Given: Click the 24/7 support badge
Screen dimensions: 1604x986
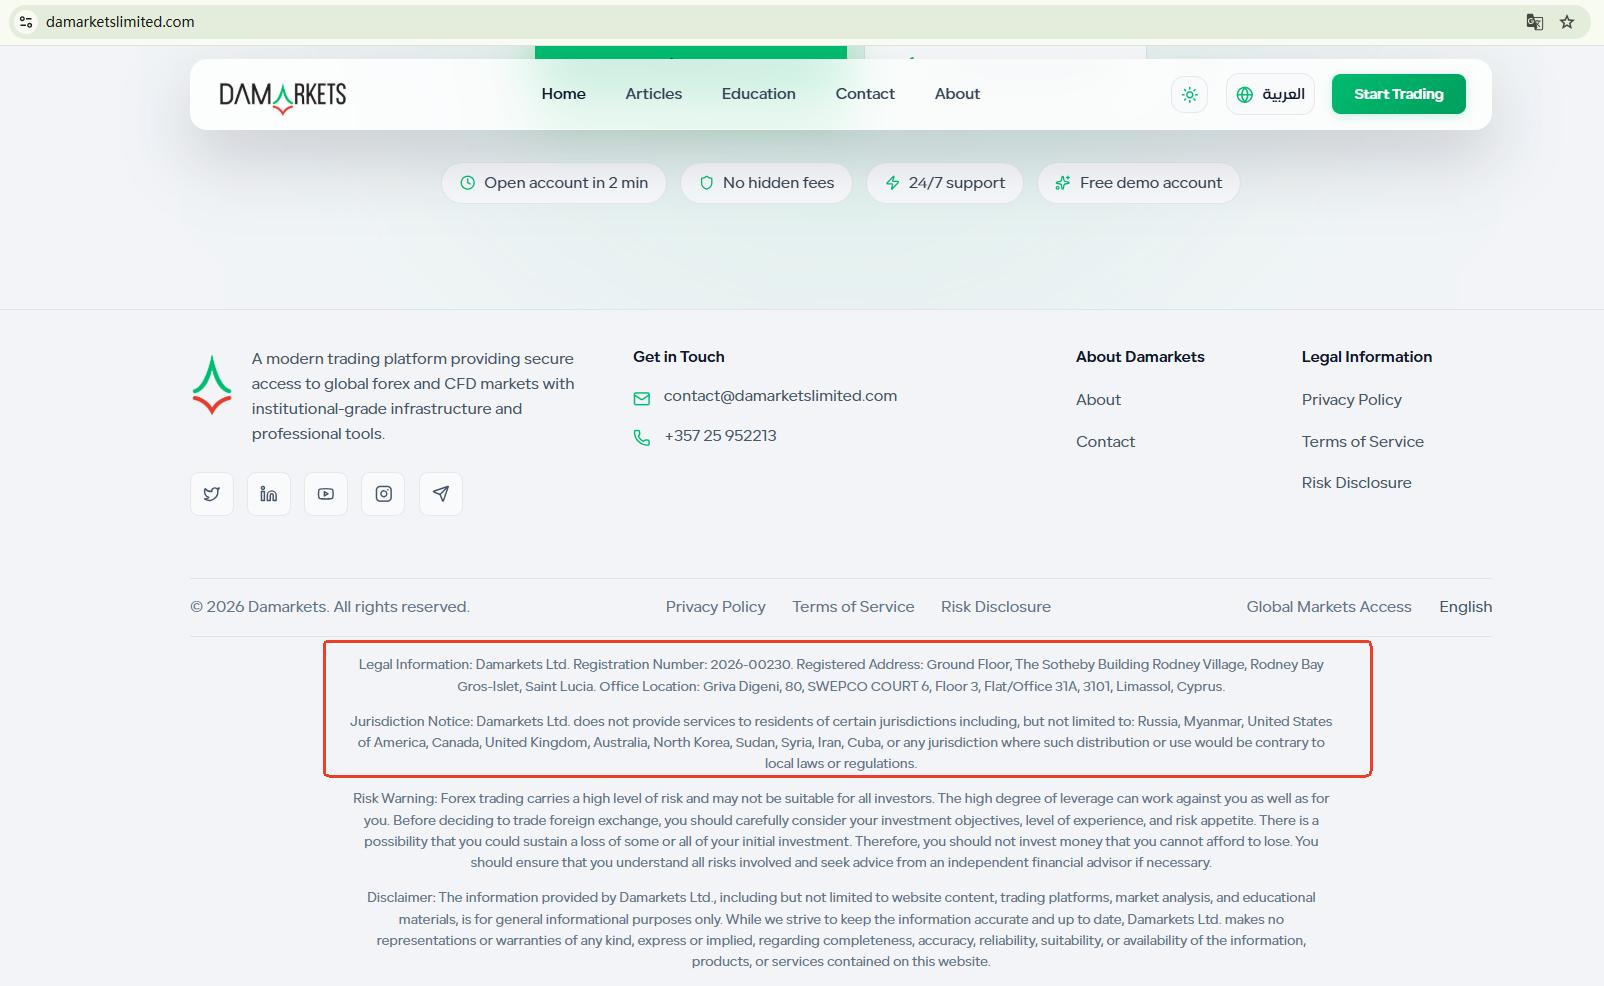Looking at the screenshot, I should click(x=945, y=183).
